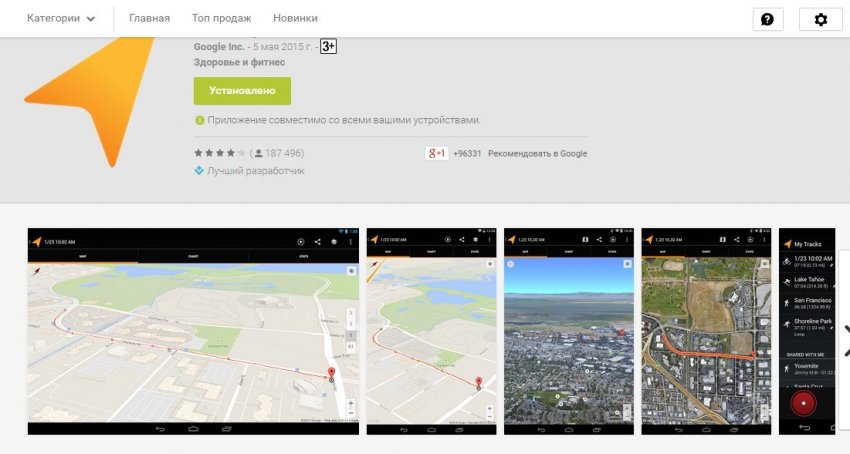Click the red record button in last screenshot
The image size is (850, 454).
click(803, 404)
